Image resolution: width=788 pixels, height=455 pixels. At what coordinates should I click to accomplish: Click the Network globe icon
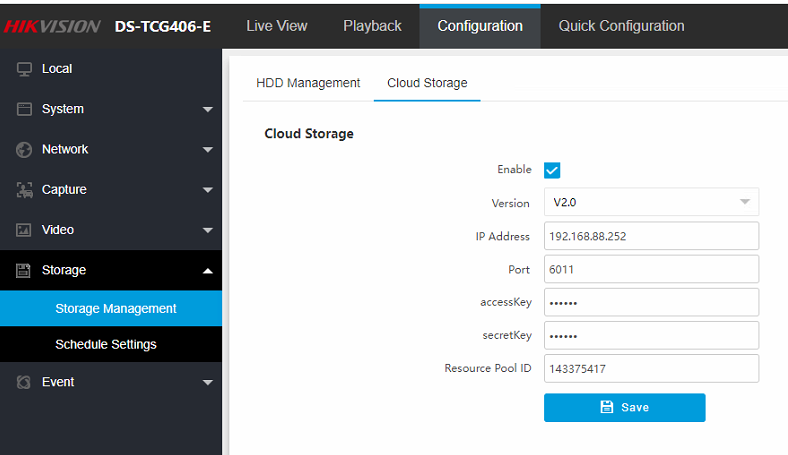click(25, 149)
